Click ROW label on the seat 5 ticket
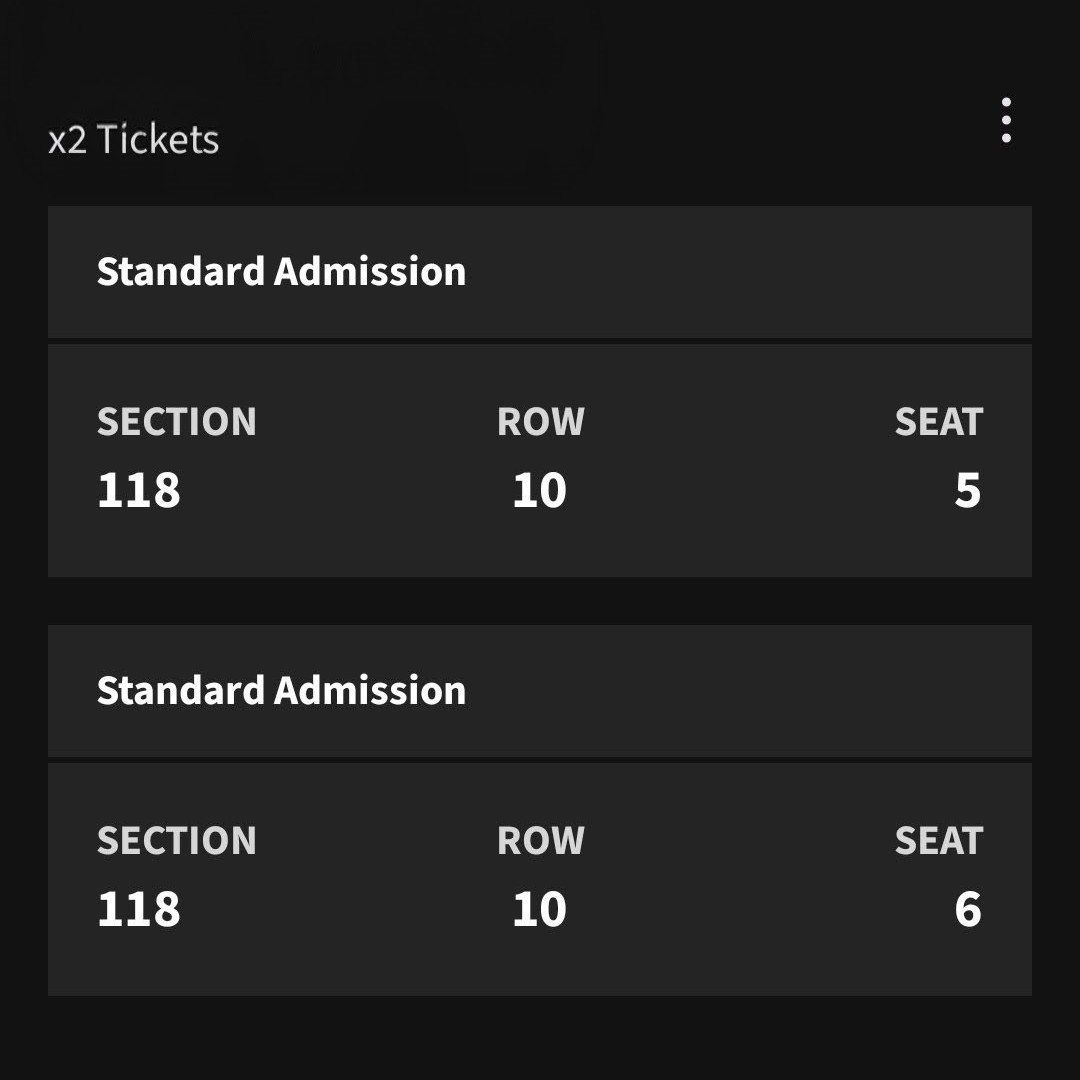 pos(541,422)
